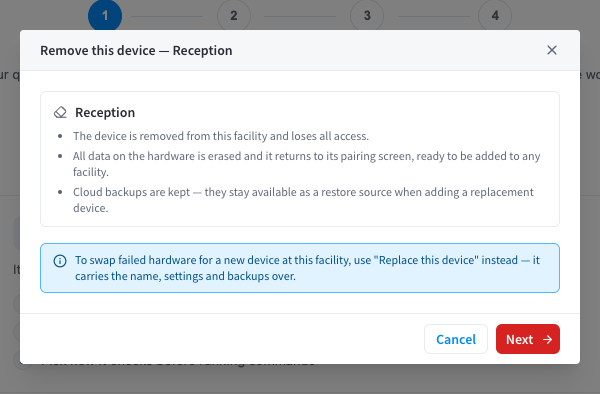Click the step 1 circle behind dialog
This screenshot has width=600, height=394.
105,15
